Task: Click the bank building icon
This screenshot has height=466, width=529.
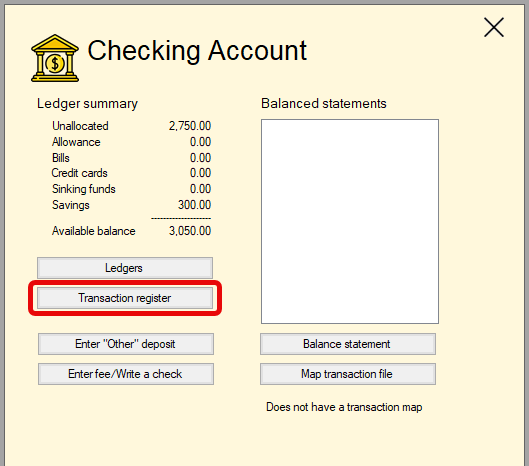Action: pyautogui.click(x=55, y=58)
